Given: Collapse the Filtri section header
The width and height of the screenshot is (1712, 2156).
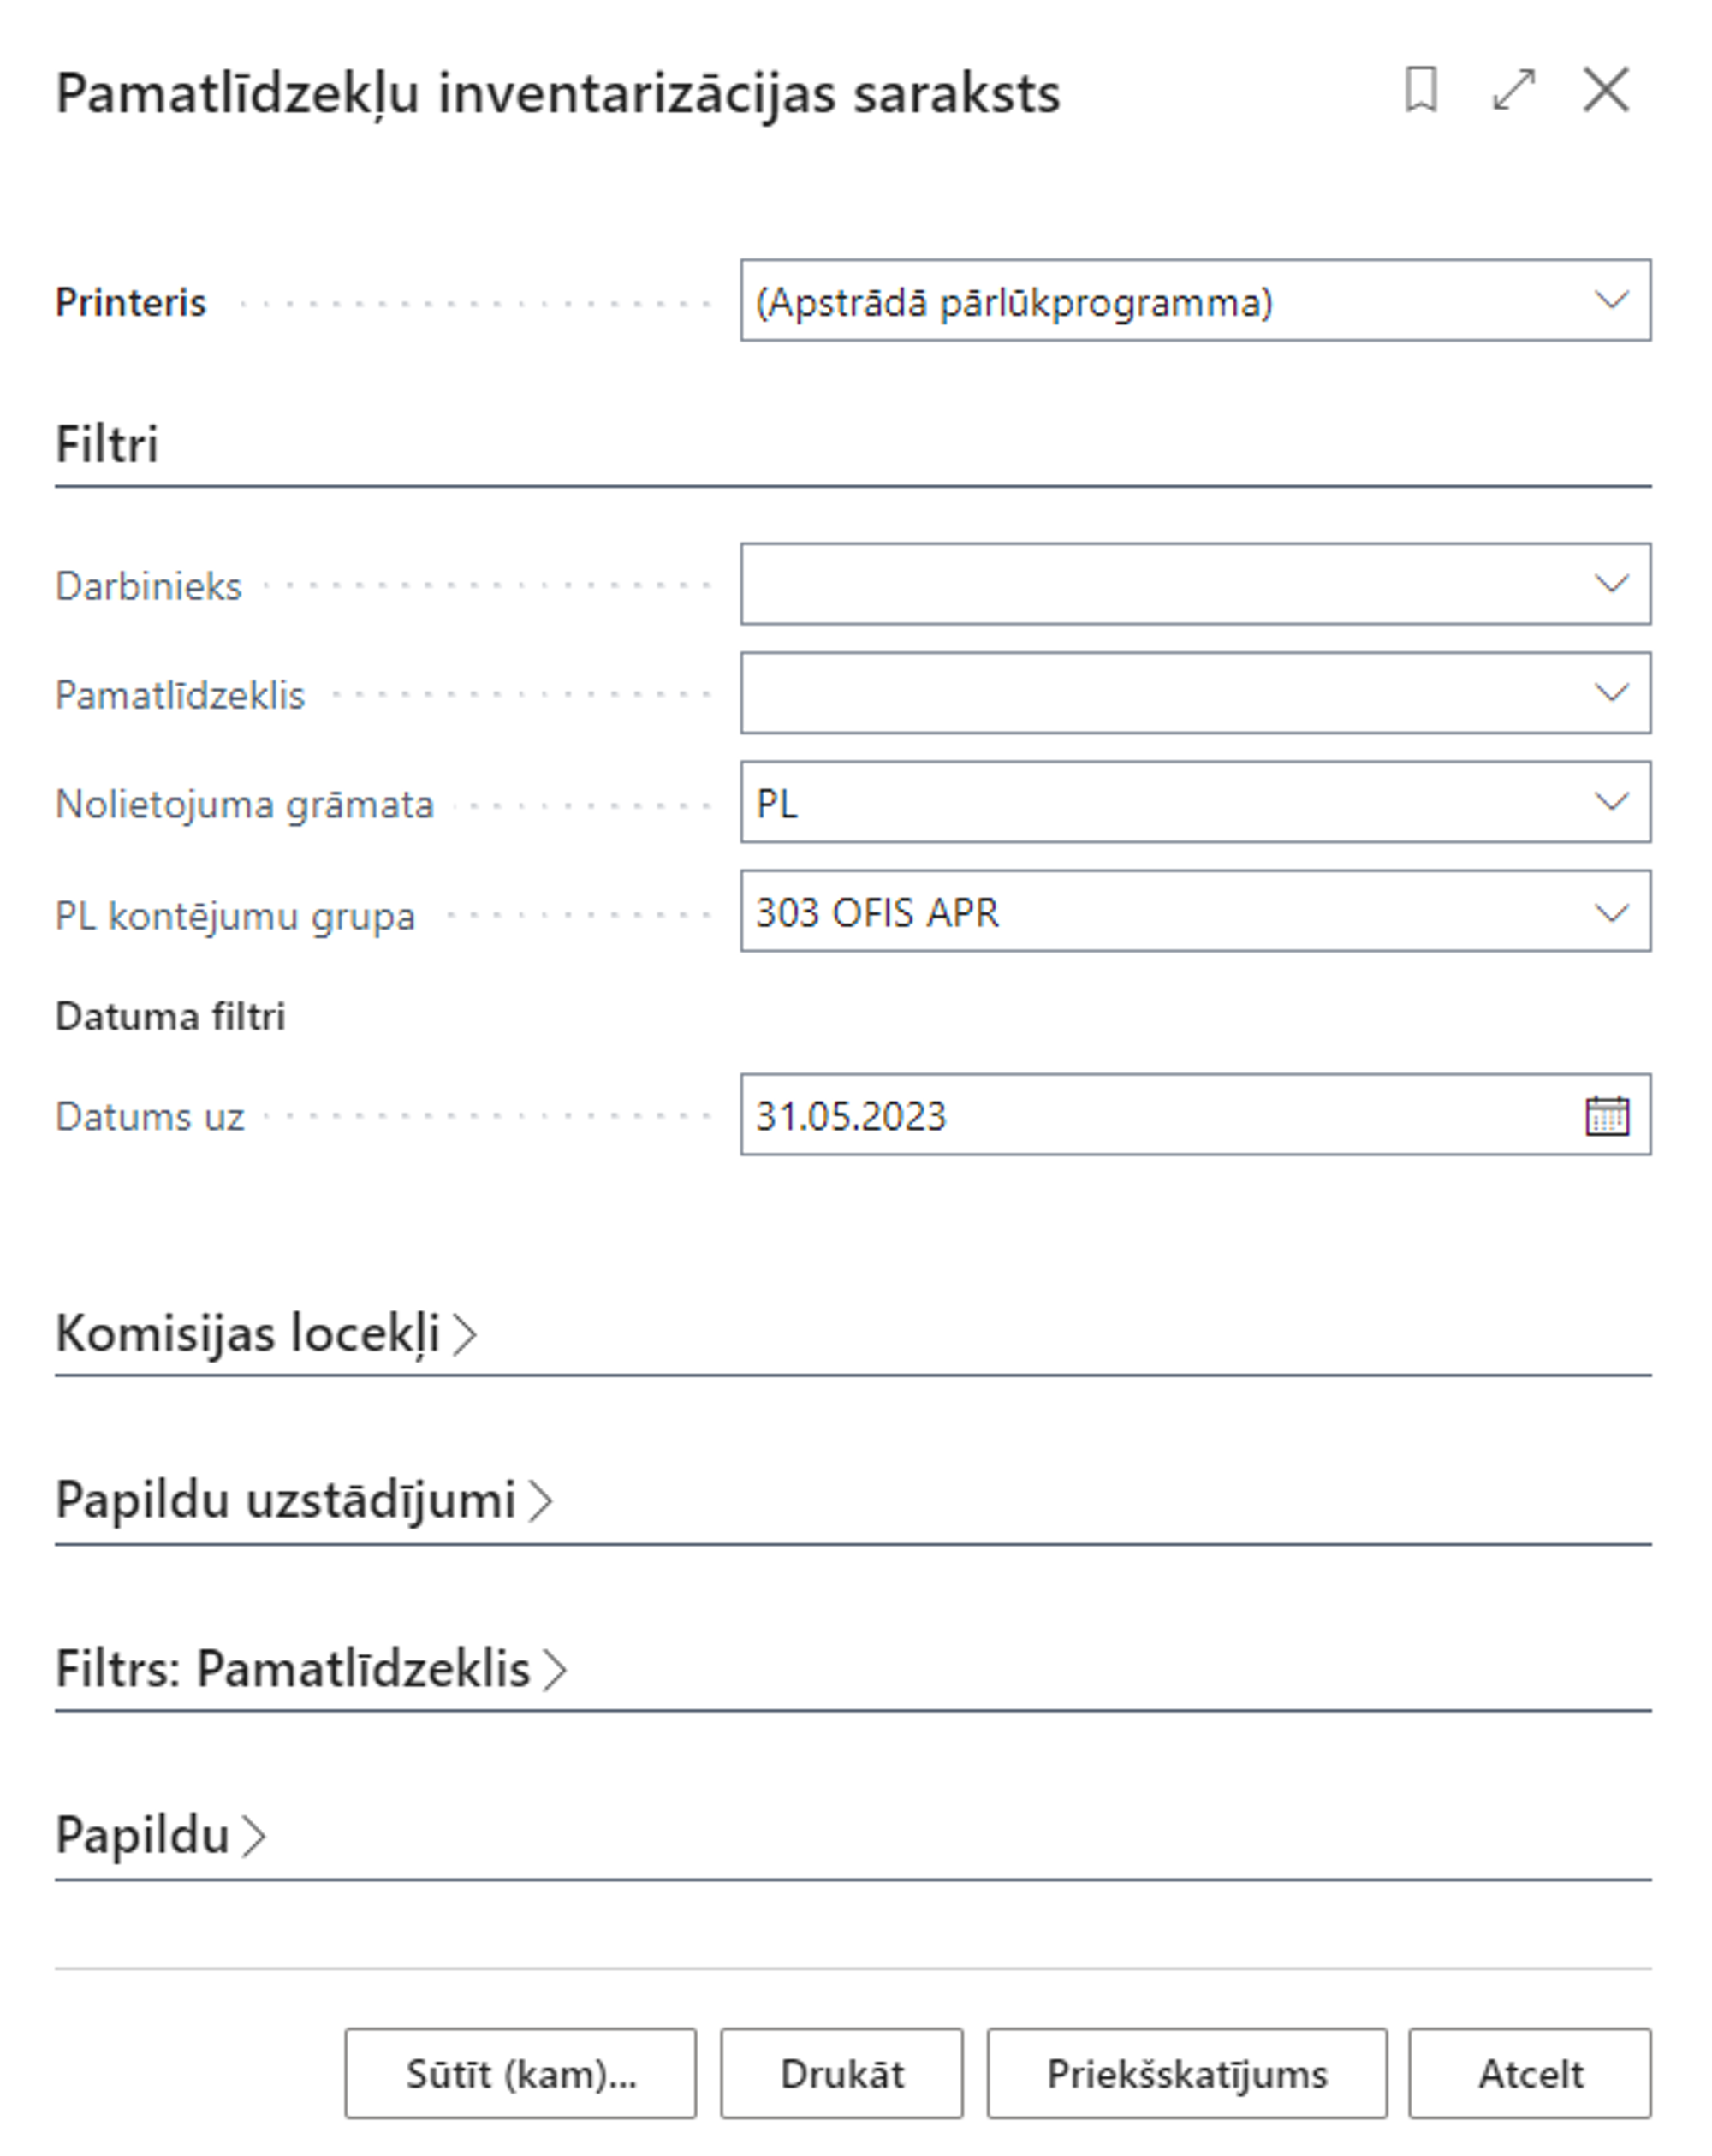Looking at the screenshot, I should click(x=107, y=445).
